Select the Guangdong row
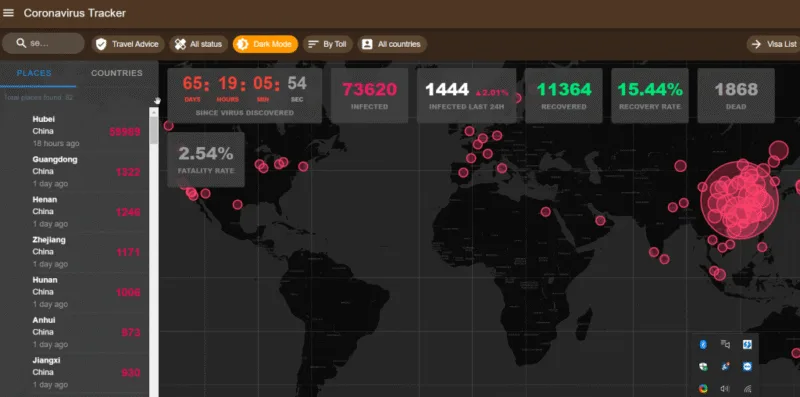Viewport: 800px width, 397px height. (x=74, y=171)
